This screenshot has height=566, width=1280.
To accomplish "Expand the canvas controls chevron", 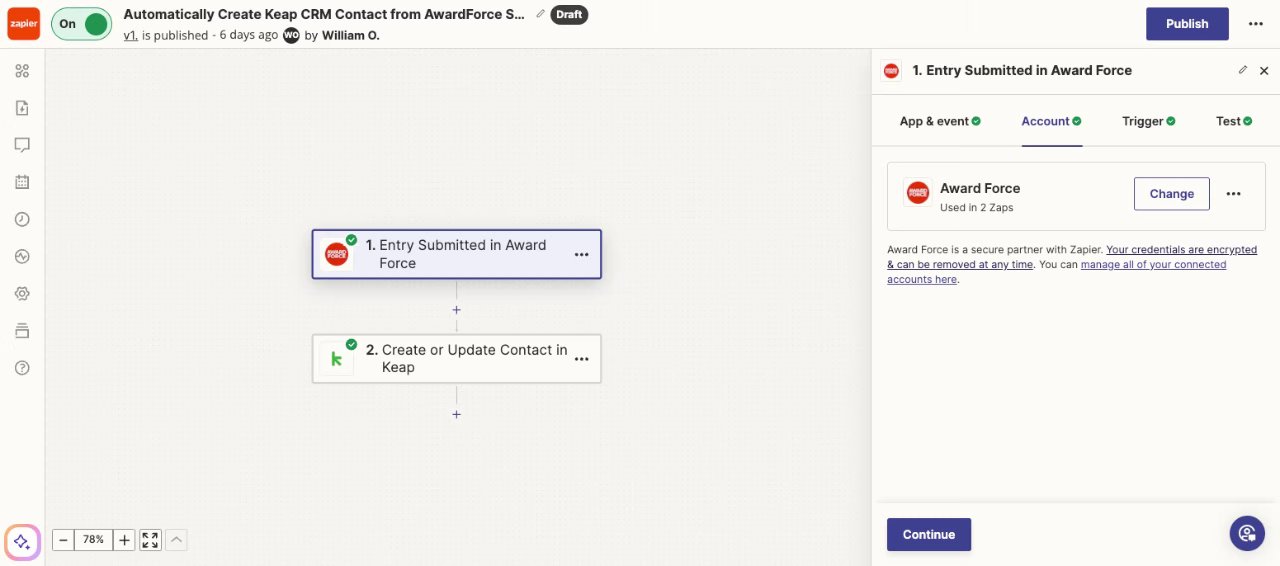I will pyautogui.click(x=176, y=540).
